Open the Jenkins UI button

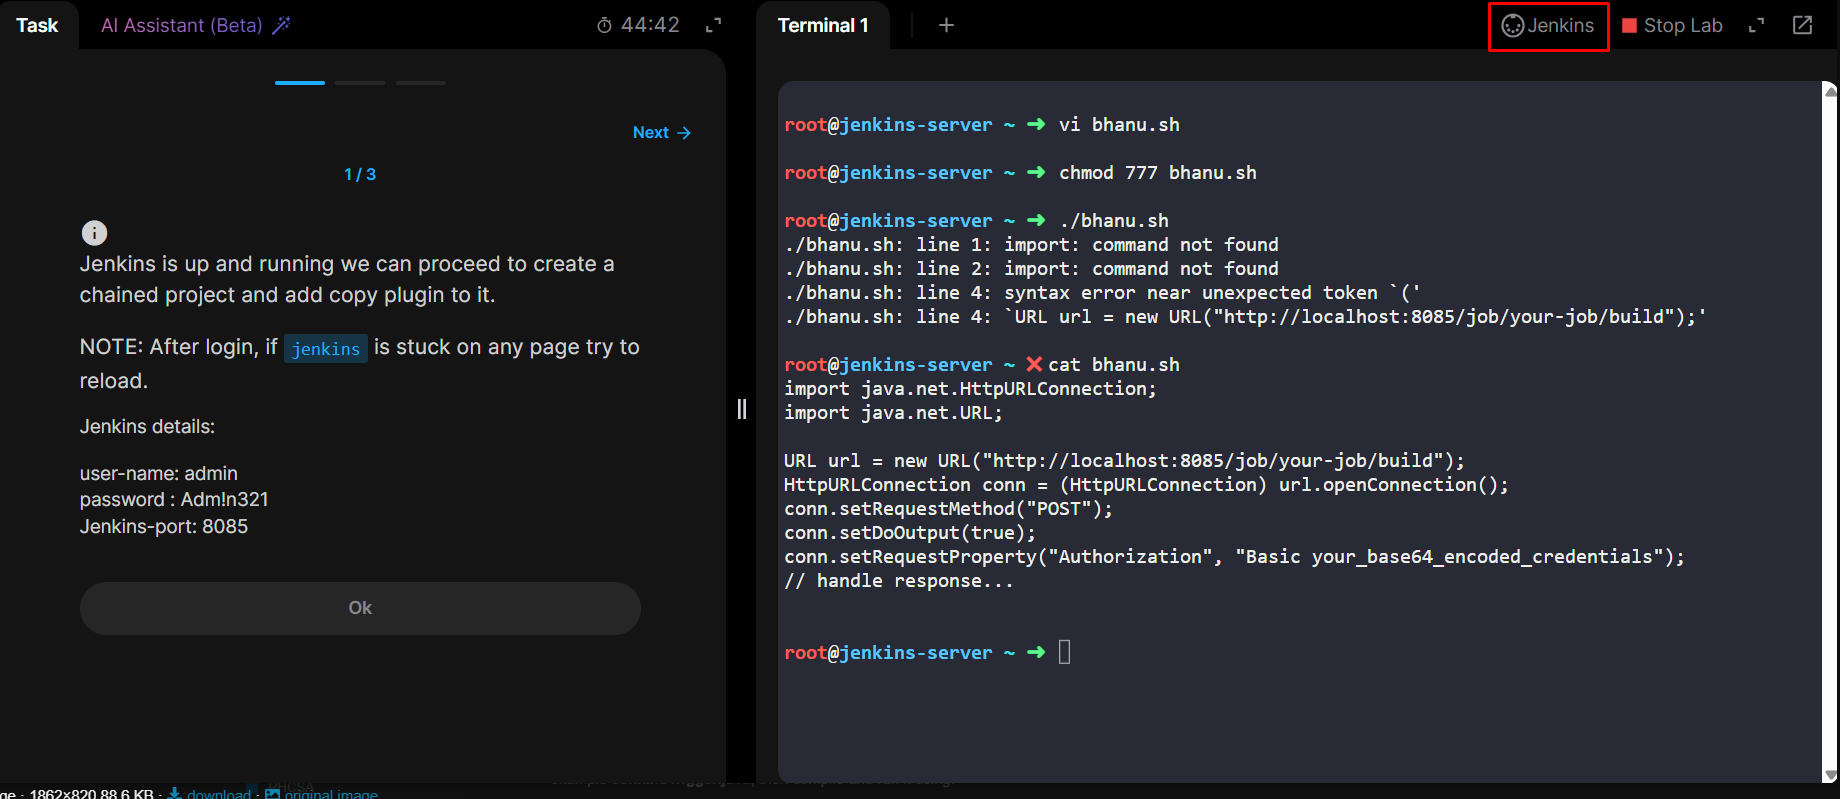[1548, 26]
